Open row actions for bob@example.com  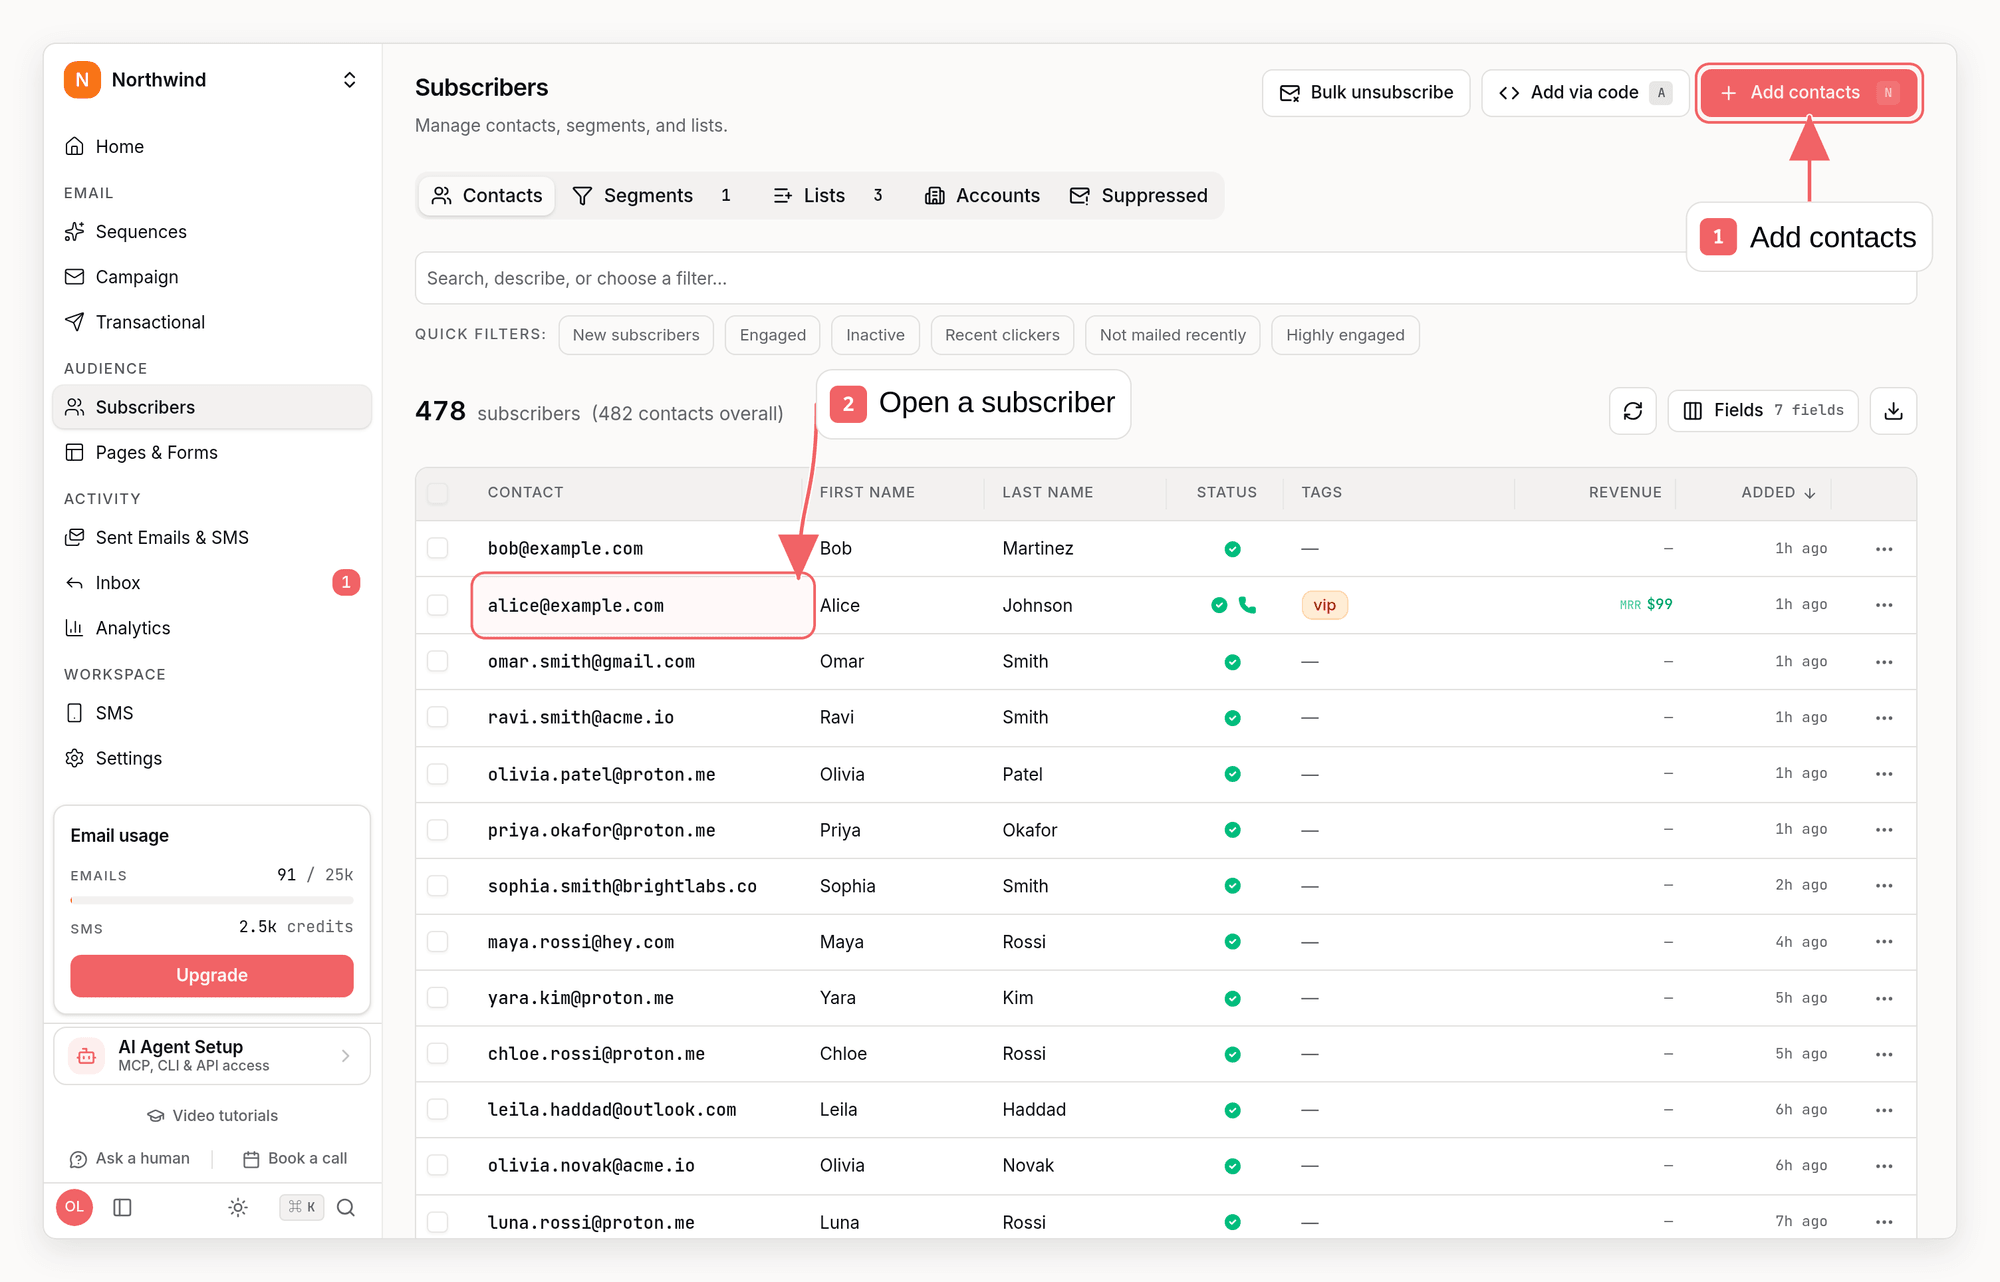(x=1884, y=549)
